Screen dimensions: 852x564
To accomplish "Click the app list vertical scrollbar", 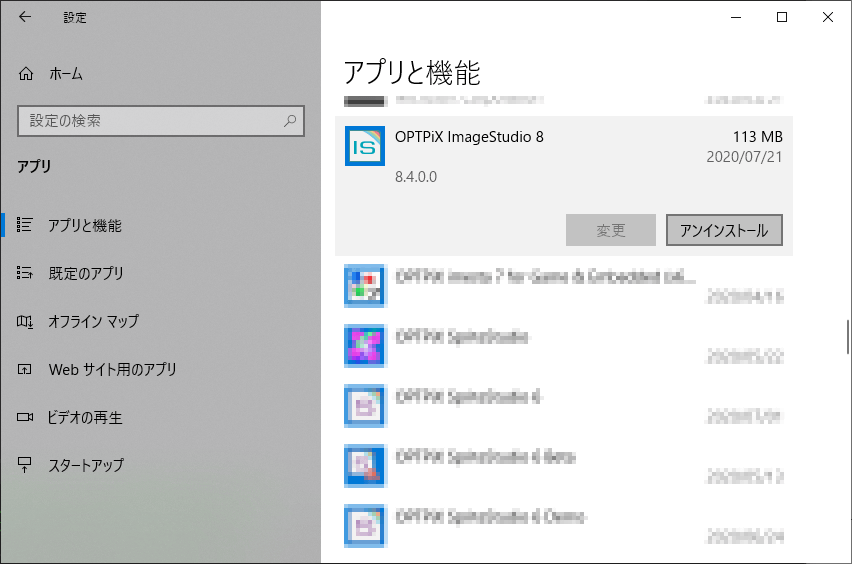I will point(848,337).
